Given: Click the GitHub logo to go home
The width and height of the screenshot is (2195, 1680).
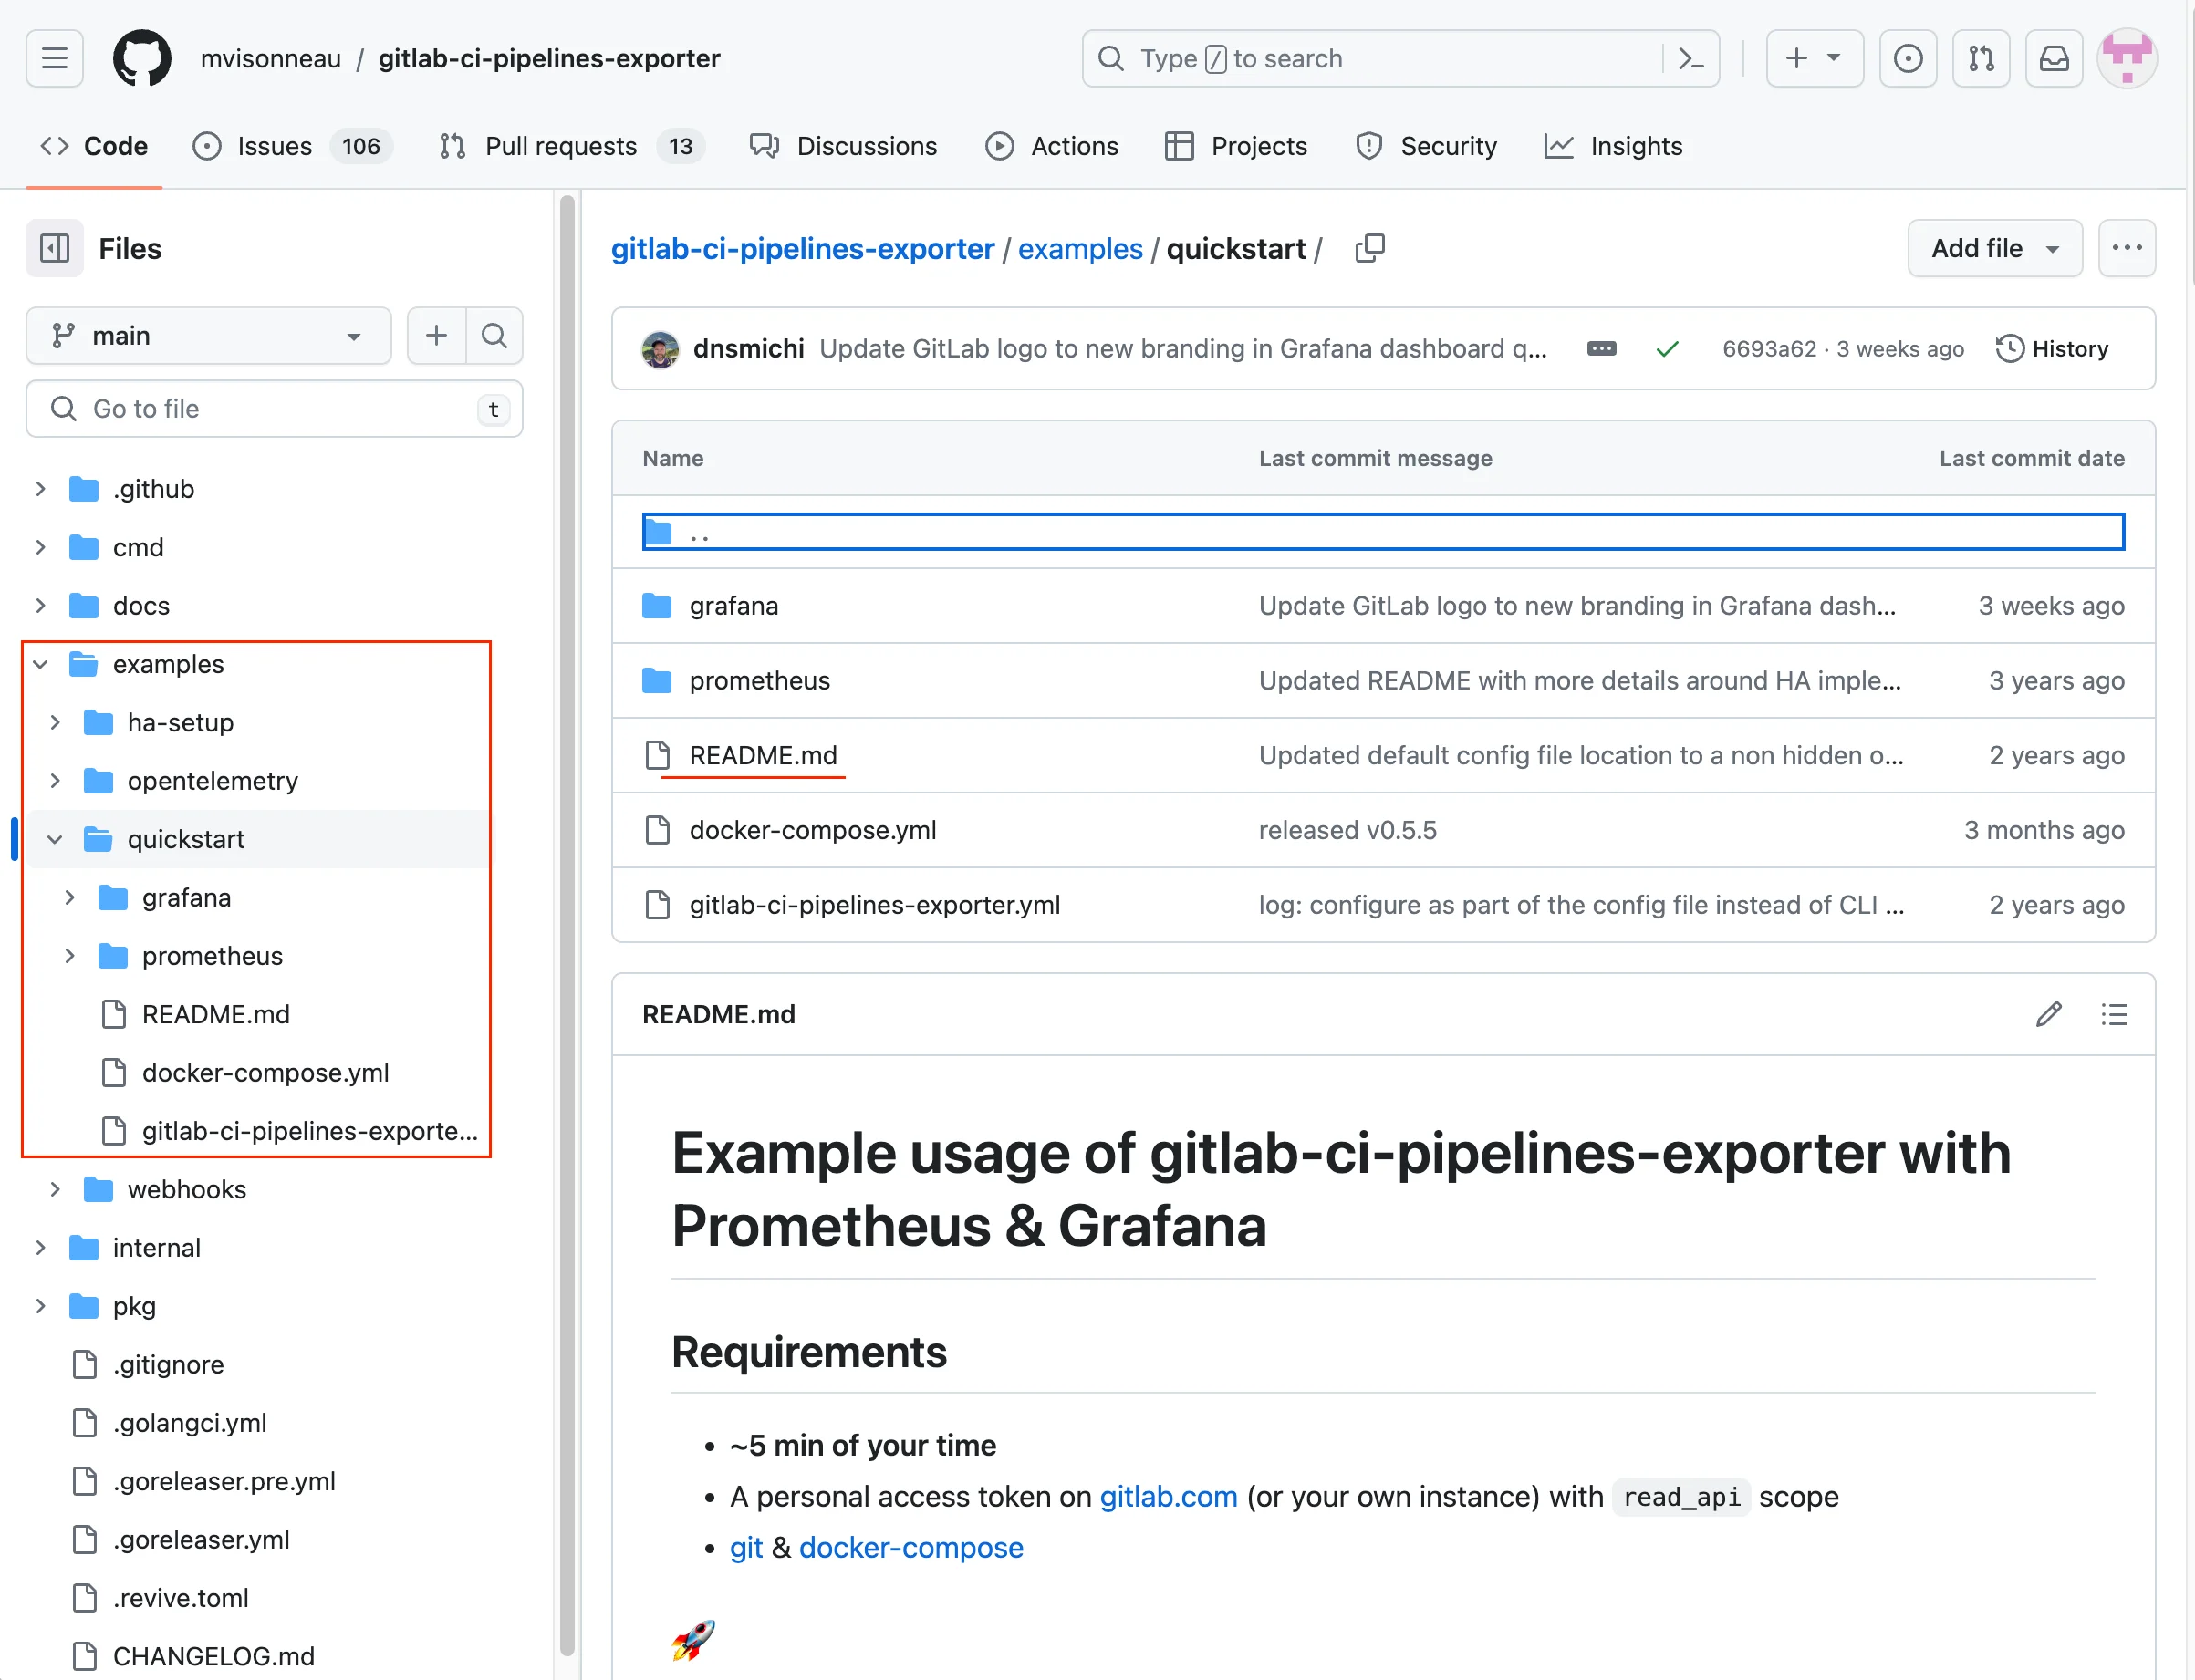Looking at the screenshot, I should pyautogui.click(x=142, y=59).
